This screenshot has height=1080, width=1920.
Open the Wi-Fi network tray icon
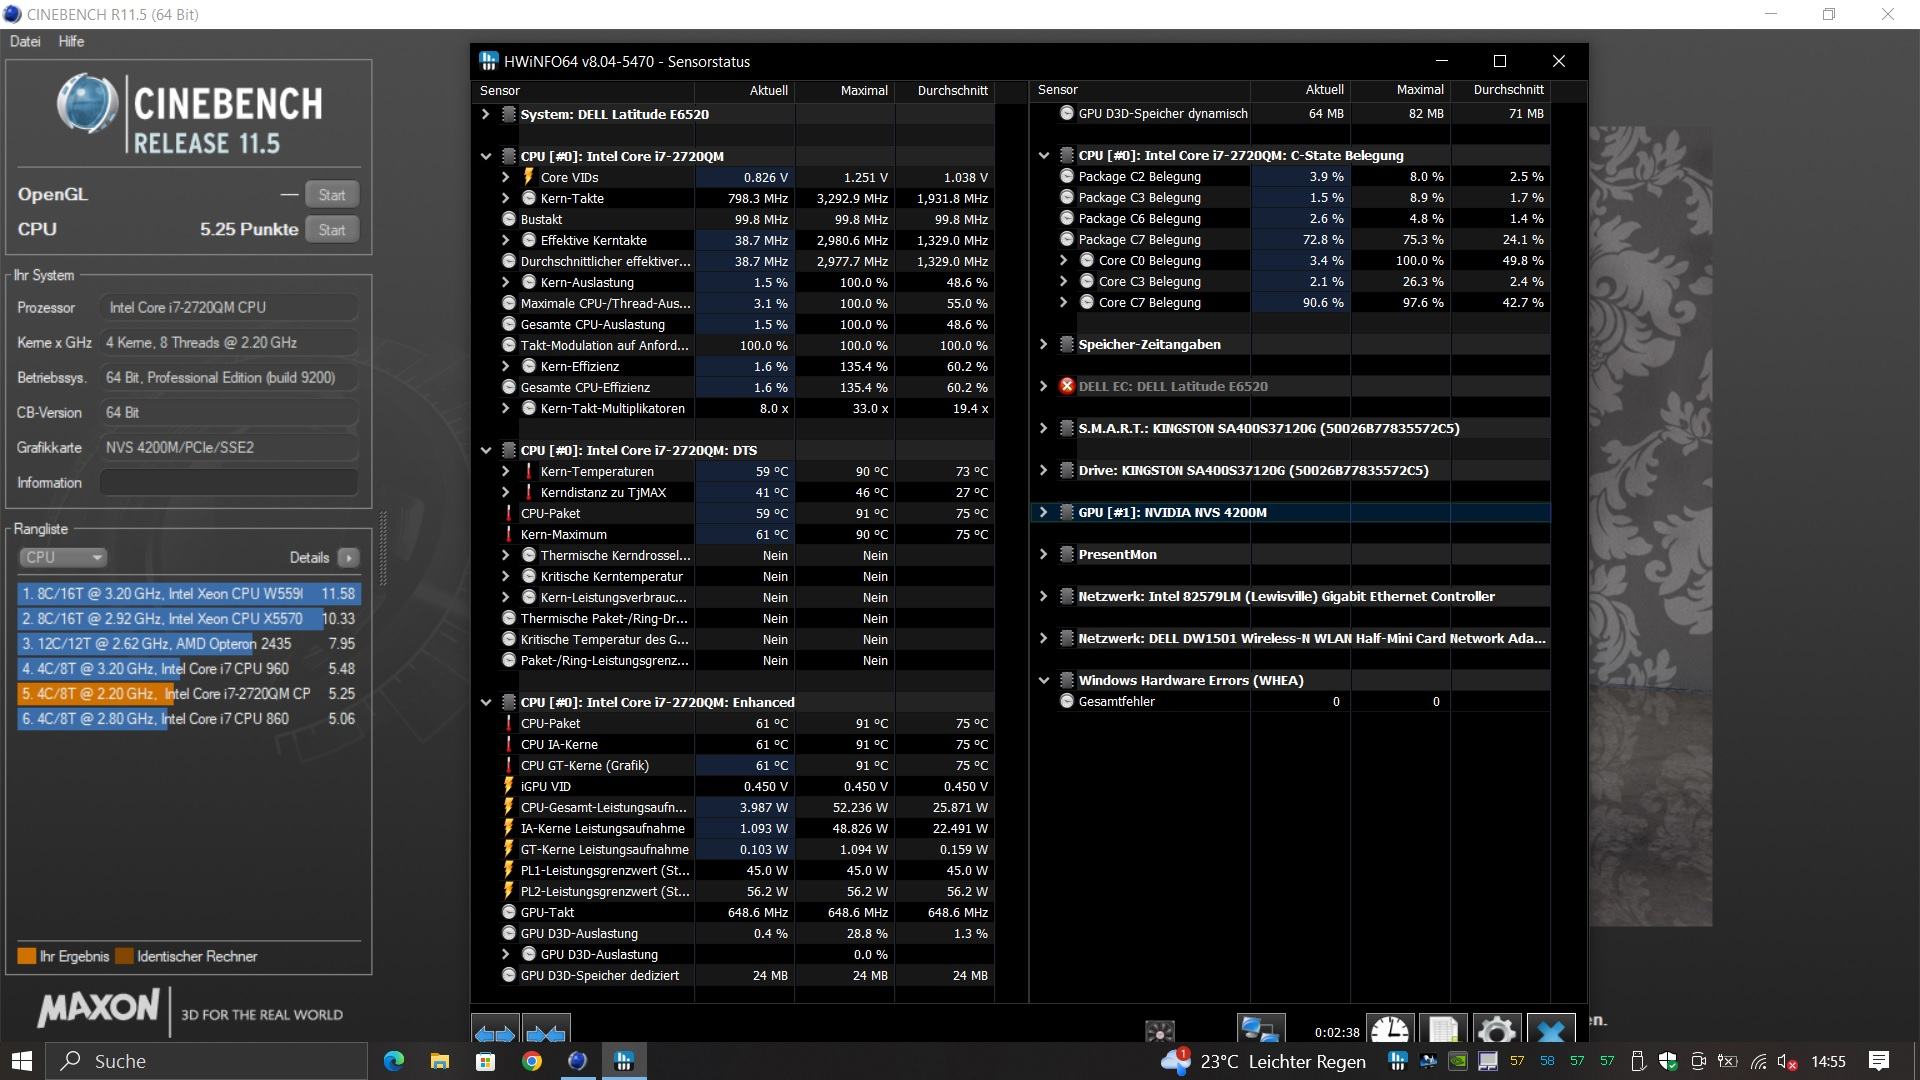click(1758, 1061)
